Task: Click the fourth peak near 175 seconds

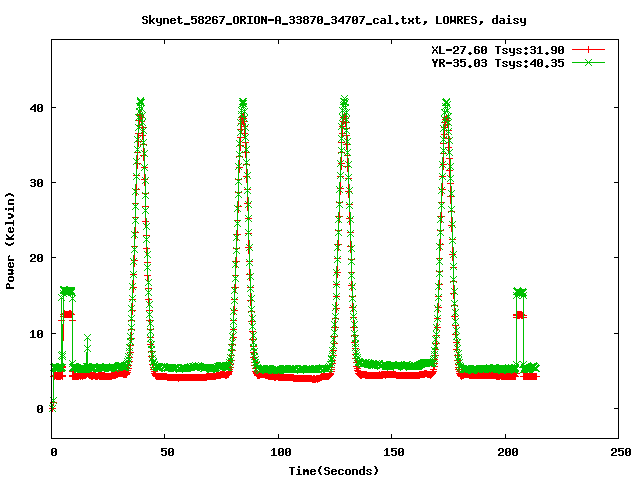Action: click(x=446, y=102)
